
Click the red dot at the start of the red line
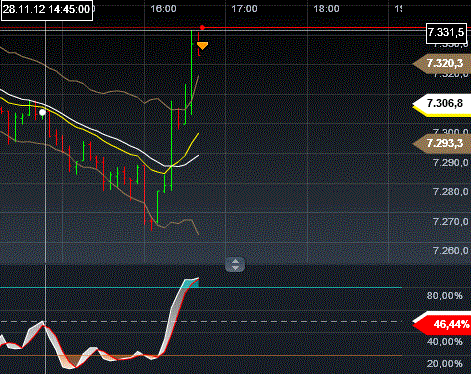point(202,27)
